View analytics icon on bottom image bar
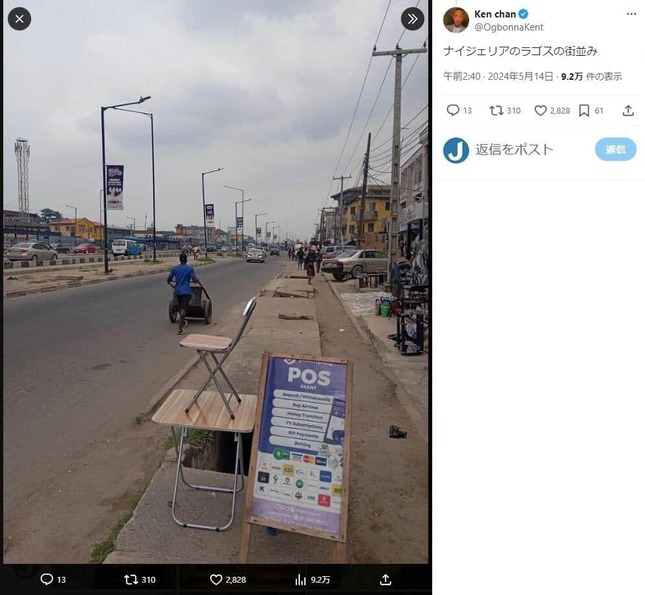Viewport: 645px width, 595px height. 301,579
